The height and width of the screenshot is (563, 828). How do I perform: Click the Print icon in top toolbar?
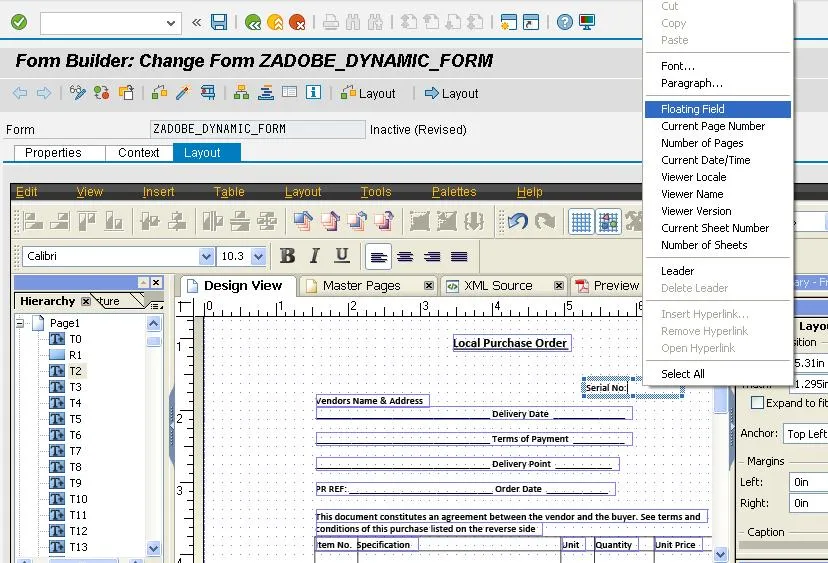tap(331, 22)
